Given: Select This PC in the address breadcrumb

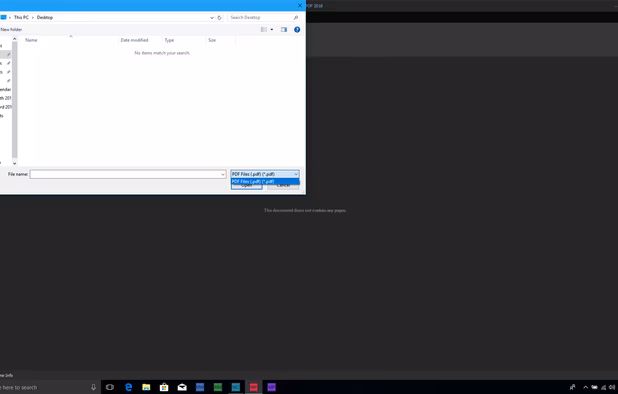Looking at the screenshot, I should click(x=21, y=17).
